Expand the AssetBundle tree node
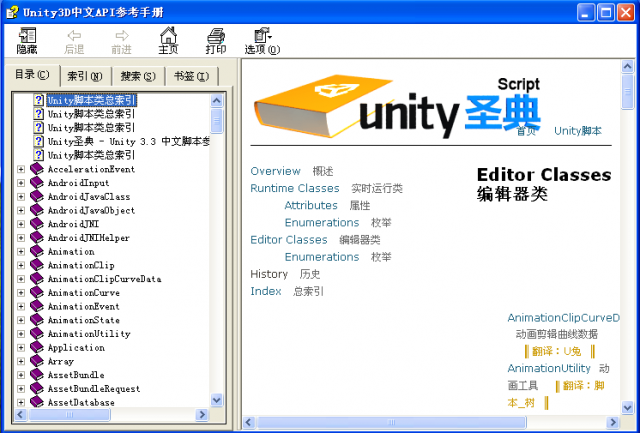Image resolution: width=640 pixels, height=433 pixels. [x=21, y=375]
